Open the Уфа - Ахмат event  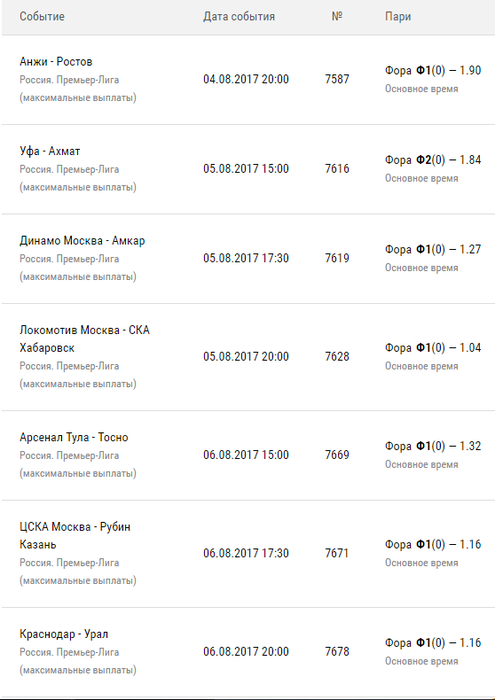click(50, 151)
